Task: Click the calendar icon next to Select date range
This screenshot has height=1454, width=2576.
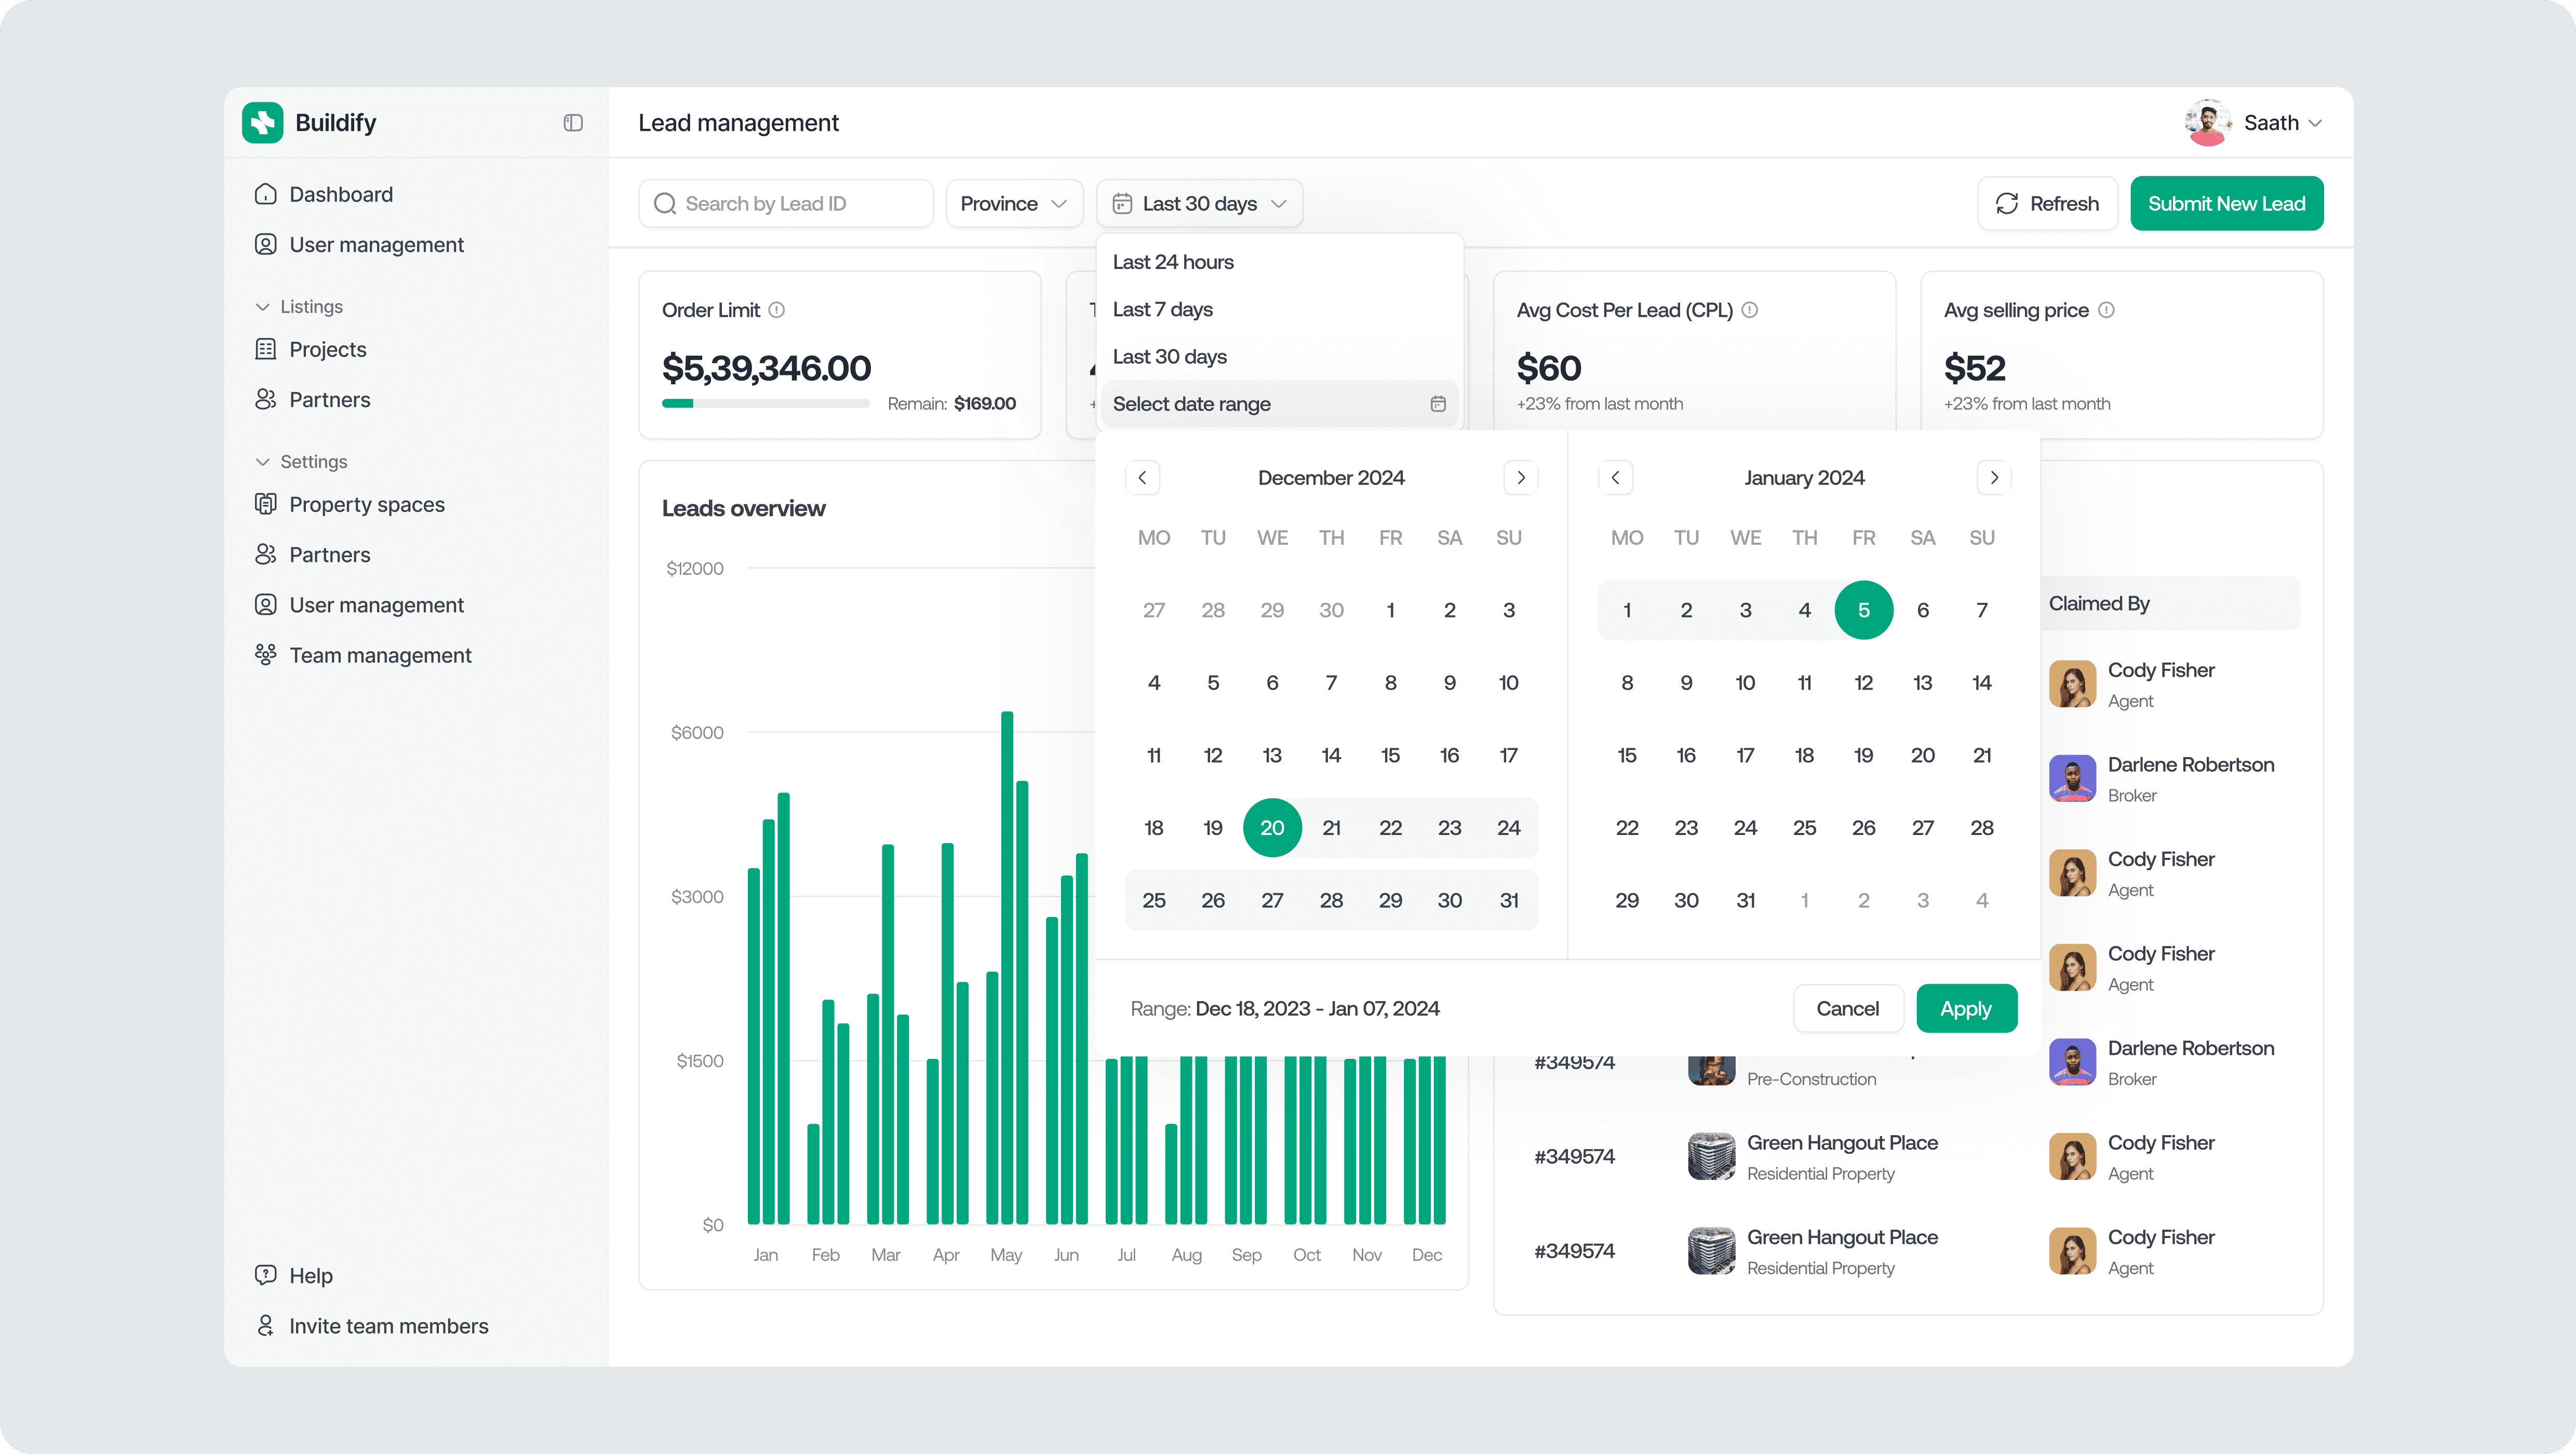Action: 1438,404
